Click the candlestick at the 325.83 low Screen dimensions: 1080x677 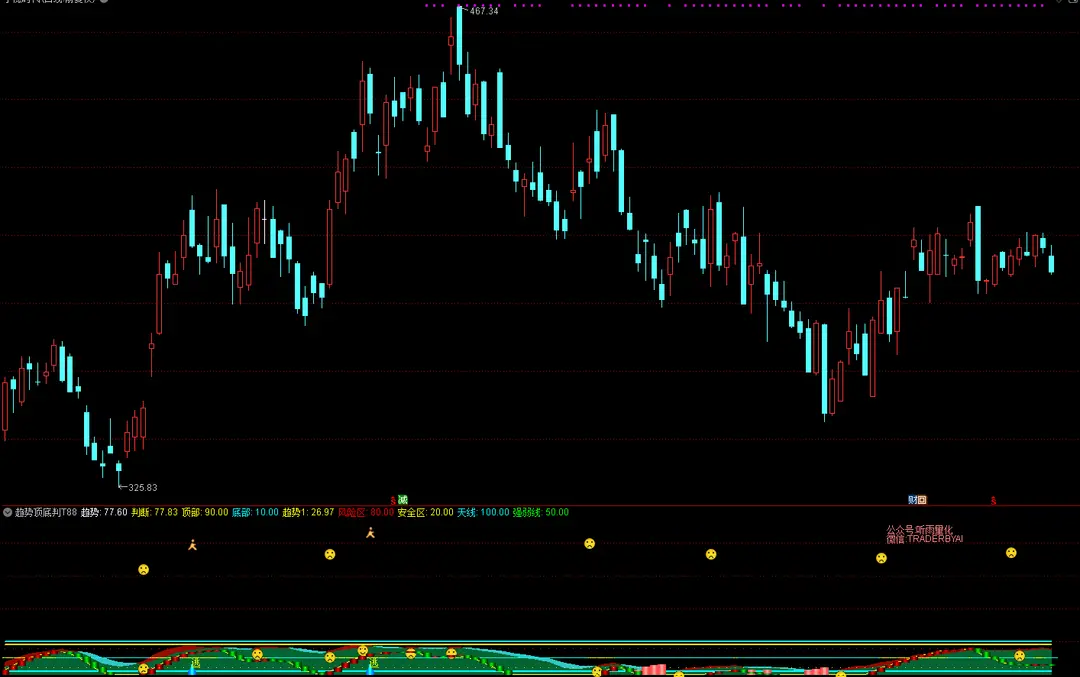tap(118, 468)
